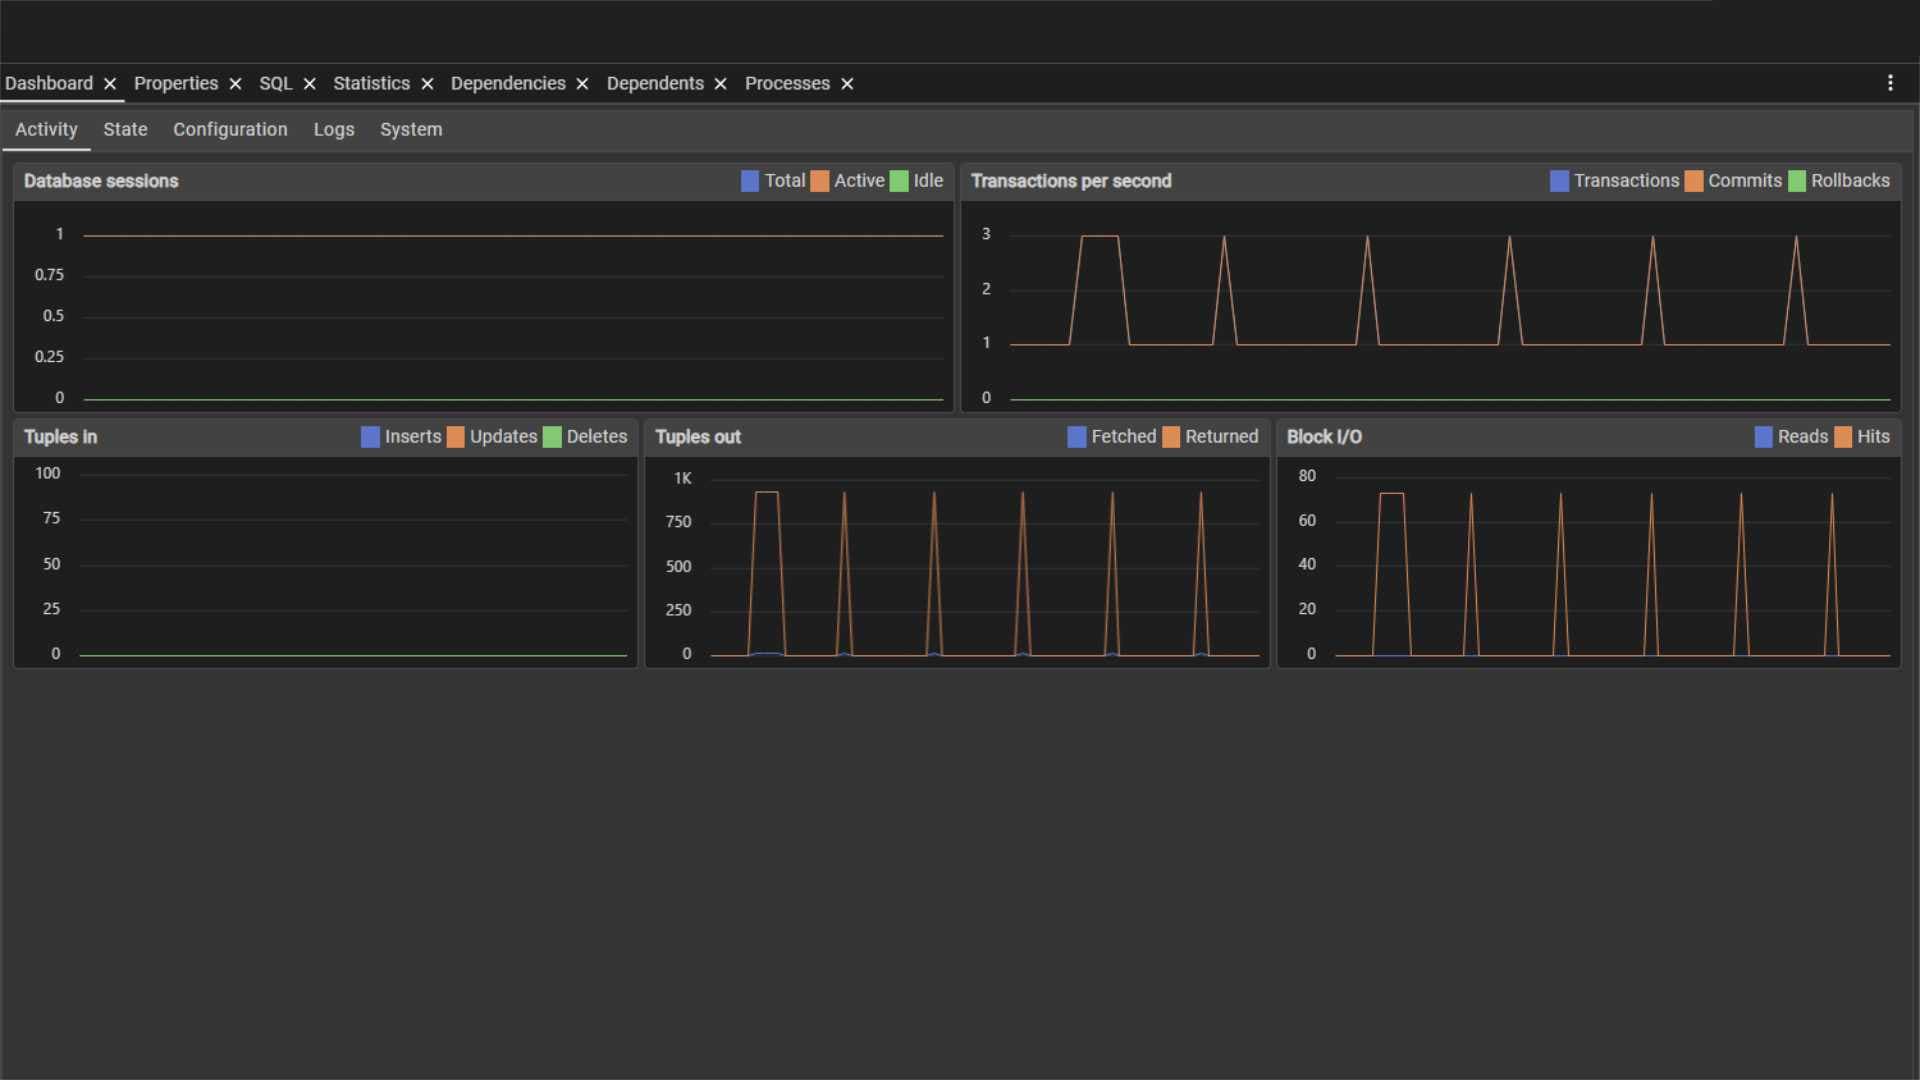Click the green Rollbacks legend swatch
This screenshot has height=1080, width=1920.
pos(1797,181)
